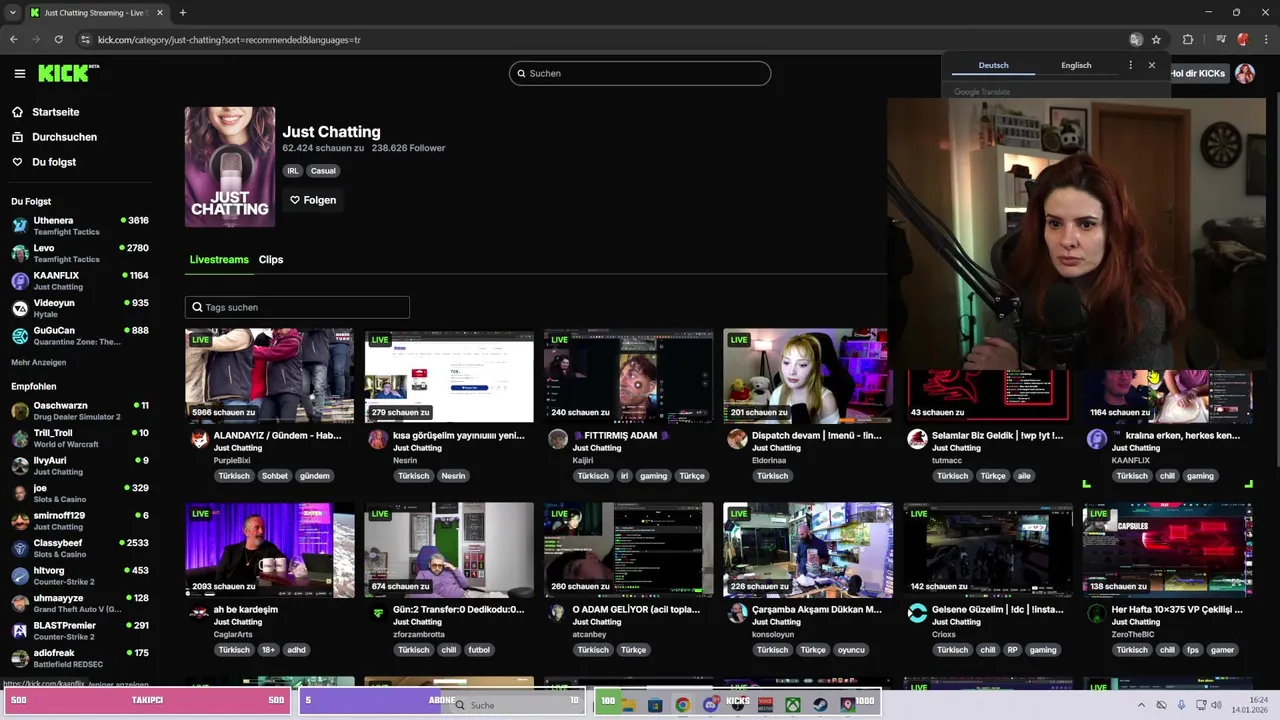Screen dimensions: 1280x720
Task: Open Startseite in the sidebar
Action: pos(55,112)
